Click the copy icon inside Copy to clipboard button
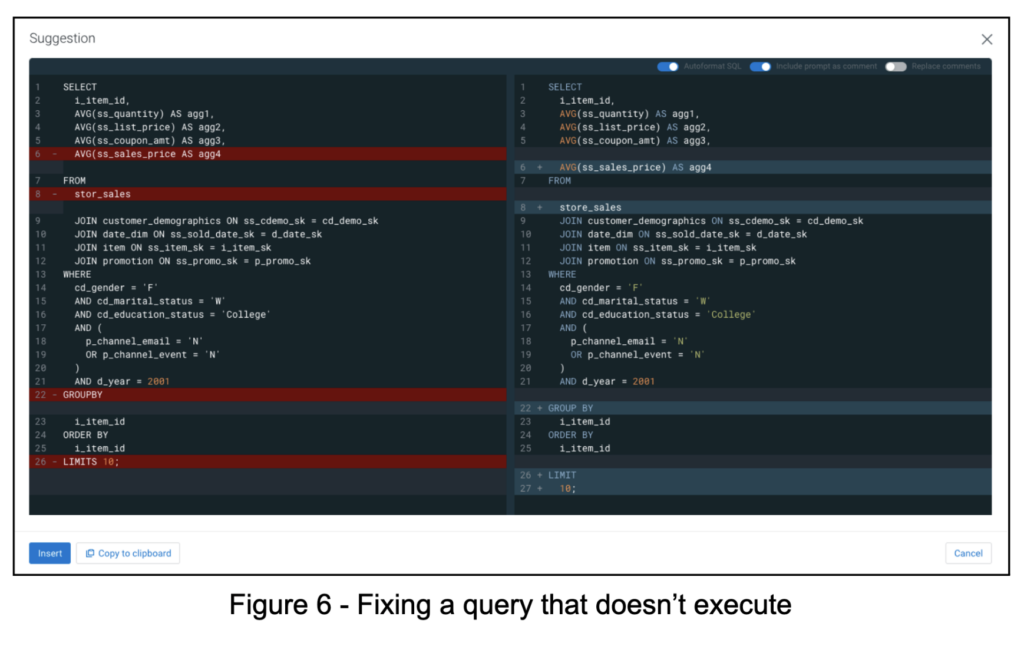The height and width of the screenshot is (646, 1024). (89, 553)
